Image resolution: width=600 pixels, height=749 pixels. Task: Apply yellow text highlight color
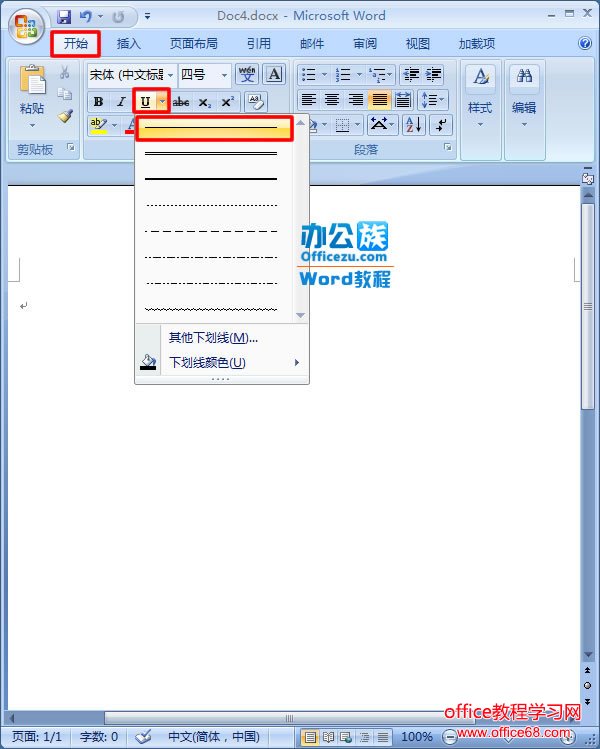pyautogui.click(x=98, y=125)
